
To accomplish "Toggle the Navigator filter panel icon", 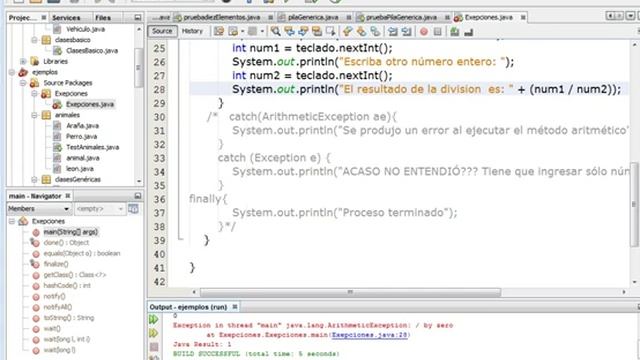I will [x=133, y=209].
